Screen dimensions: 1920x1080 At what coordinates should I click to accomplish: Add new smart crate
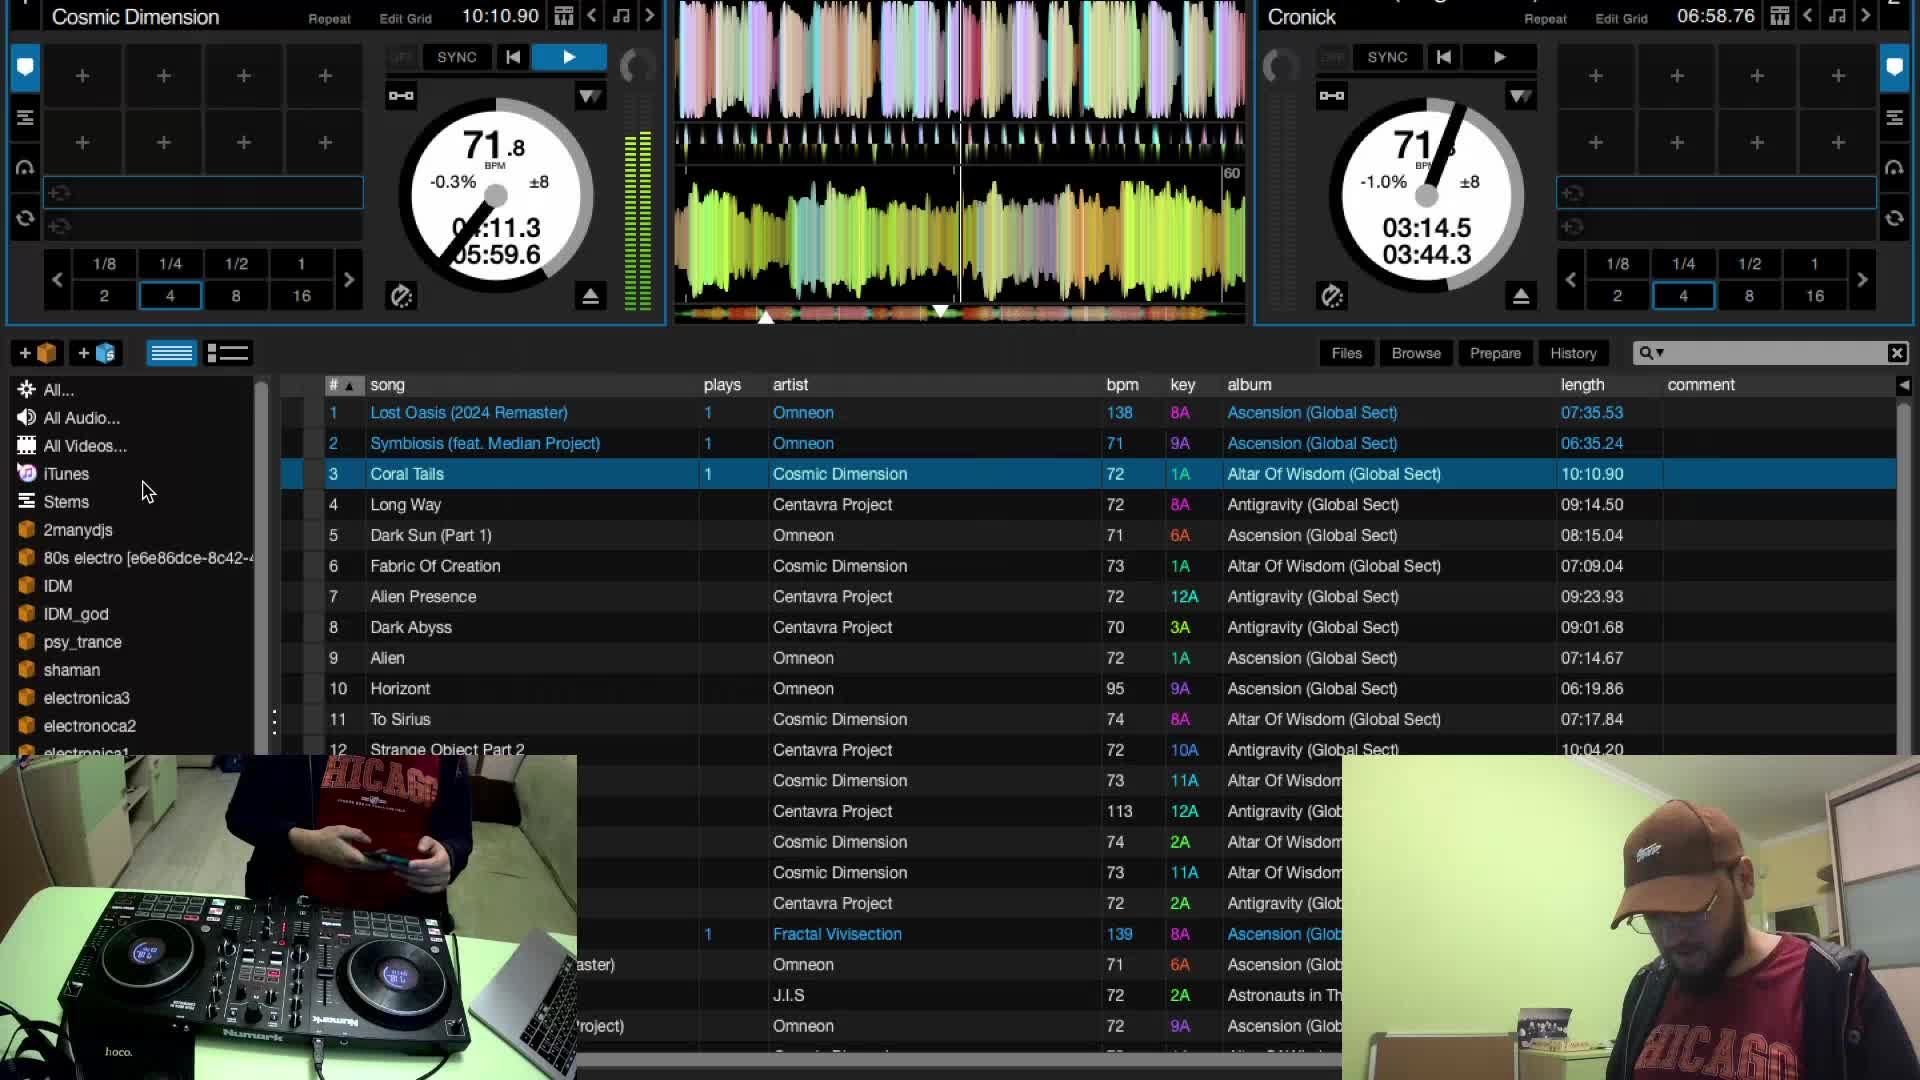97,353
